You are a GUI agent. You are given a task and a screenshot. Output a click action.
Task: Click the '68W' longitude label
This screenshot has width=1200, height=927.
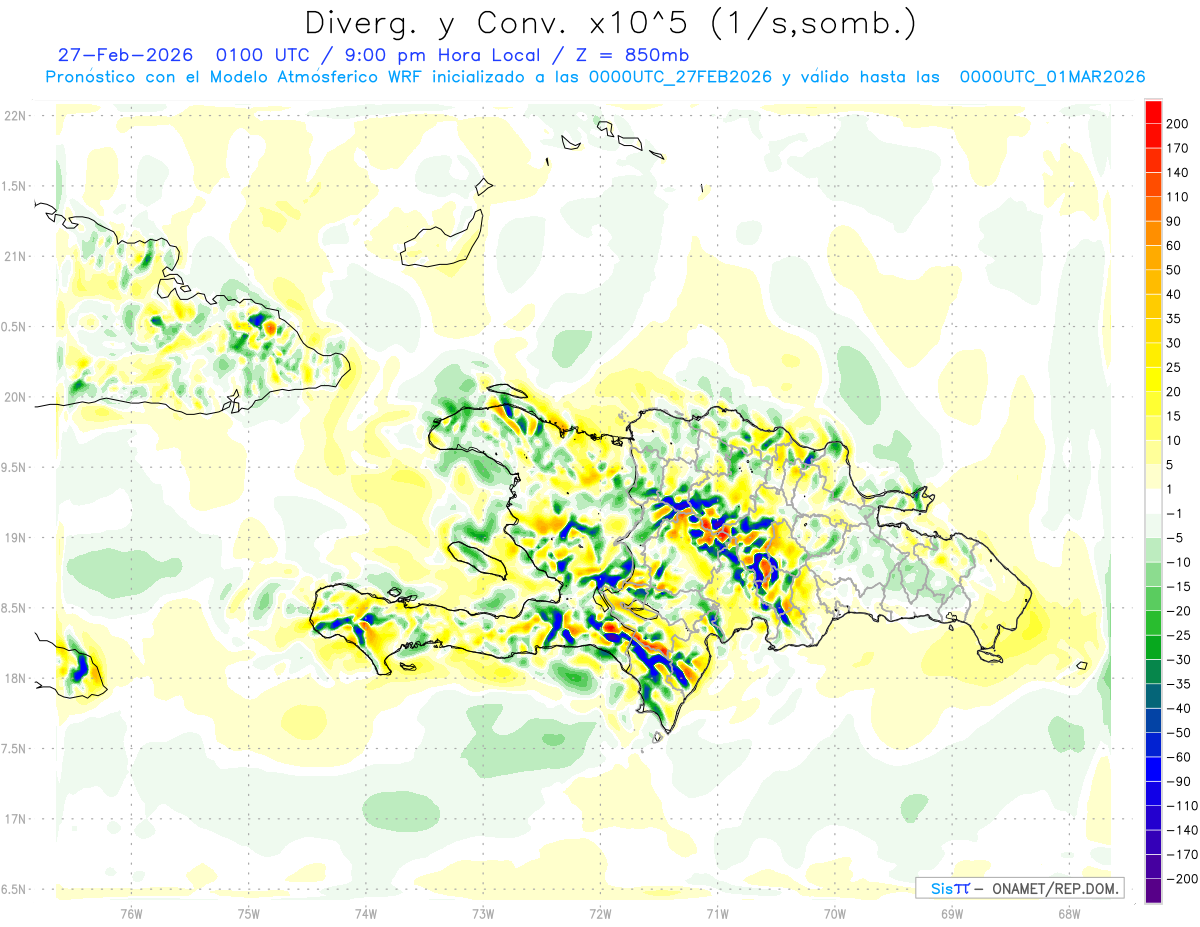[x=1069, y=912]
